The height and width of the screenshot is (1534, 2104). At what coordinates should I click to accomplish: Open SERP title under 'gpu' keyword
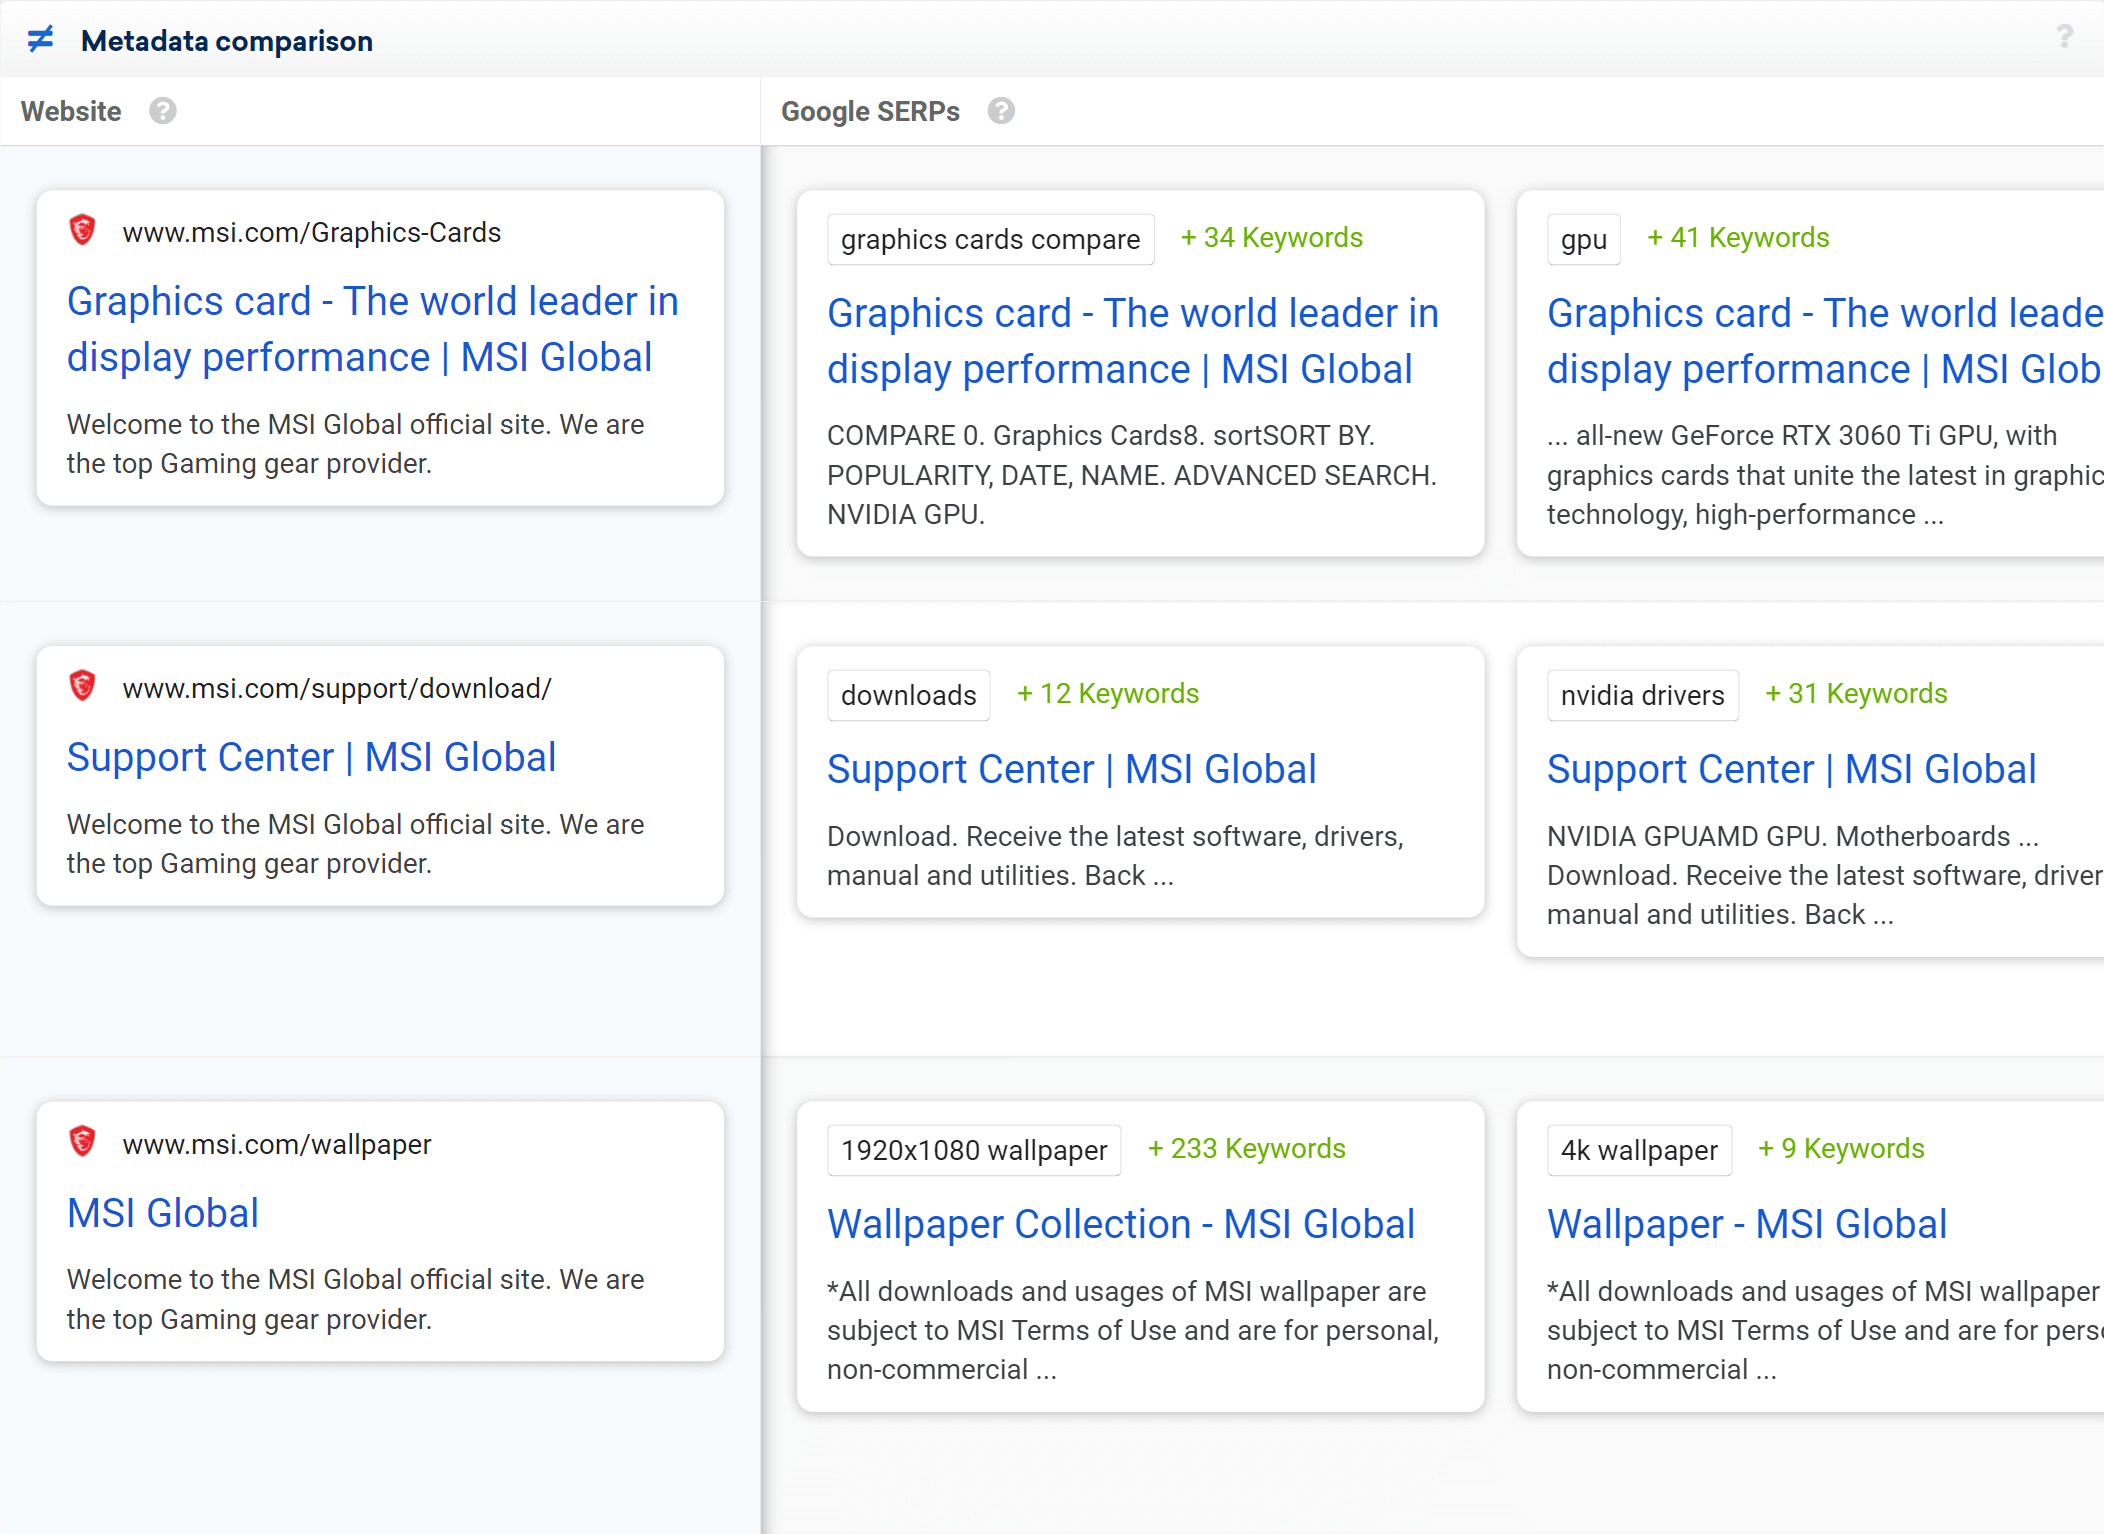tap(1825, 341)
